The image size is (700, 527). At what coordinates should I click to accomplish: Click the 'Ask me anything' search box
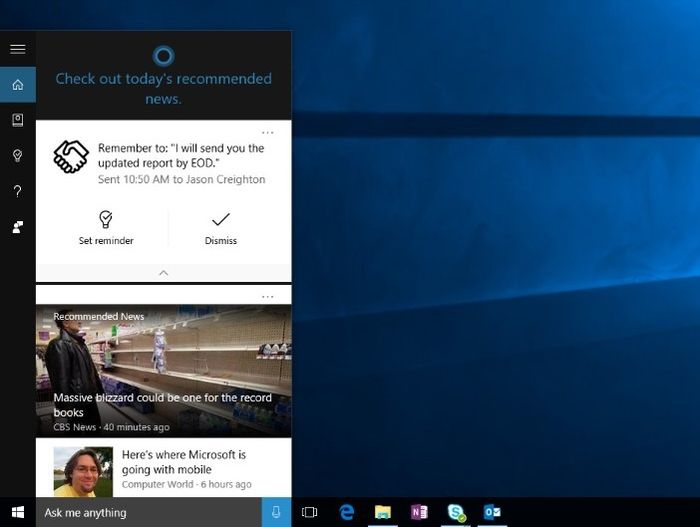pyautogui.click(x=148, y=512)
